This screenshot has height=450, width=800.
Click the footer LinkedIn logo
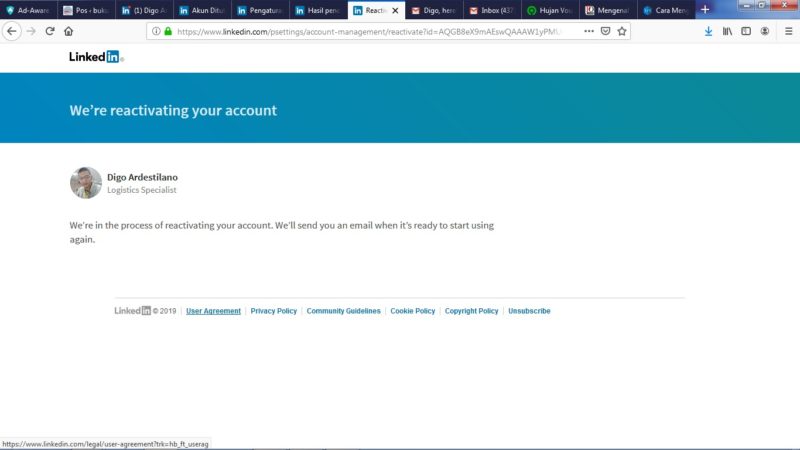133,311
